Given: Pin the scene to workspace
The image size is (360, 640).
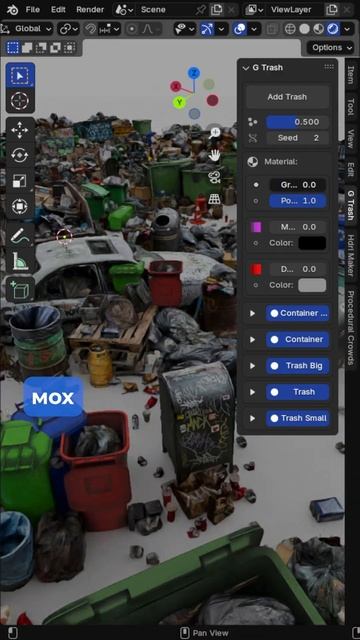Looking at the screenshot, I should [200, 9].
